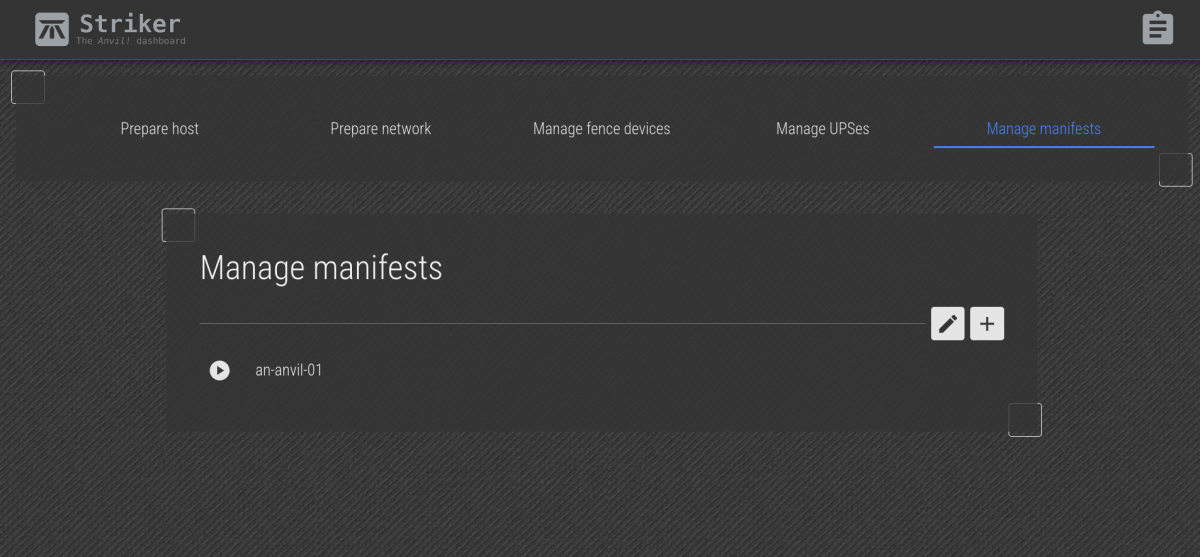Click the Manage manifests panel heading
Screen dimensions: 1200x557
(321, 268)
